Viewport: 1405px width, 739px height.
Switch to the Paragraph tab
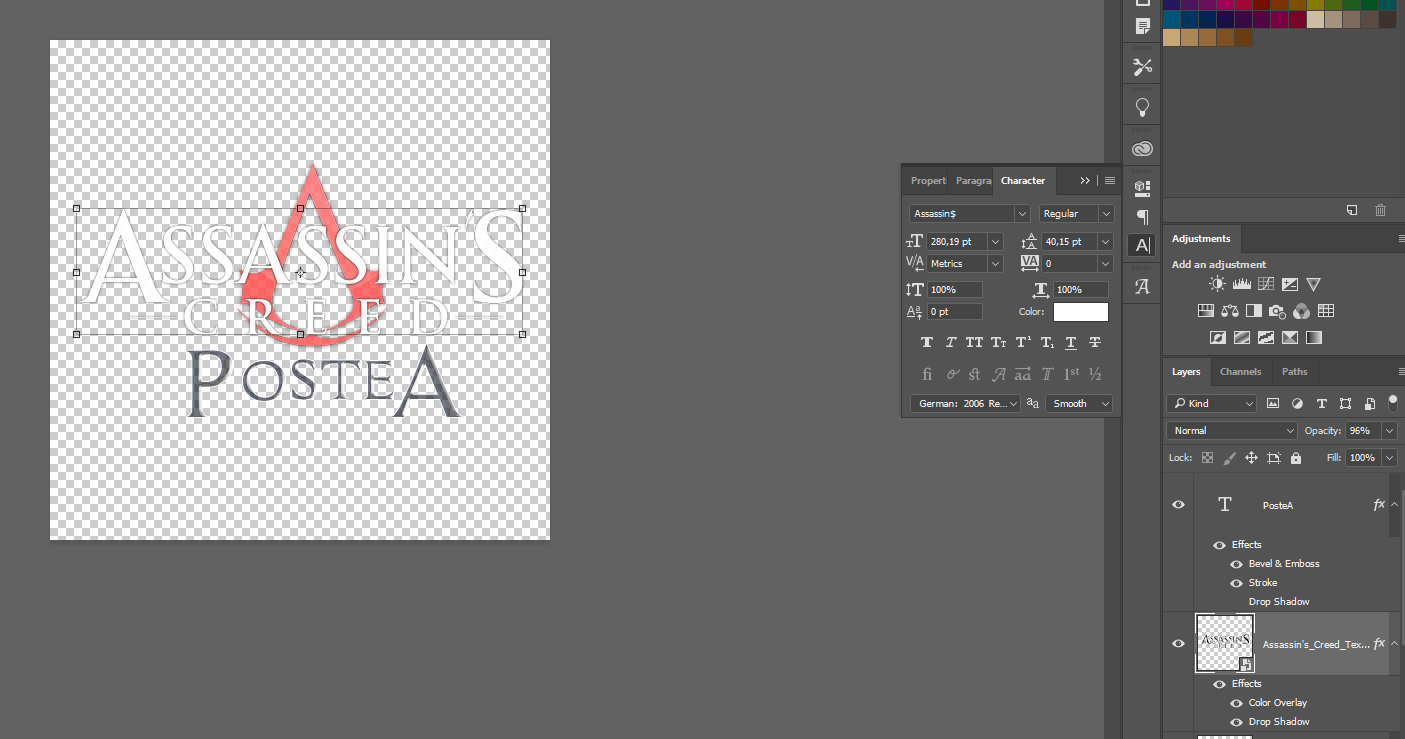[x=973, y=181]
